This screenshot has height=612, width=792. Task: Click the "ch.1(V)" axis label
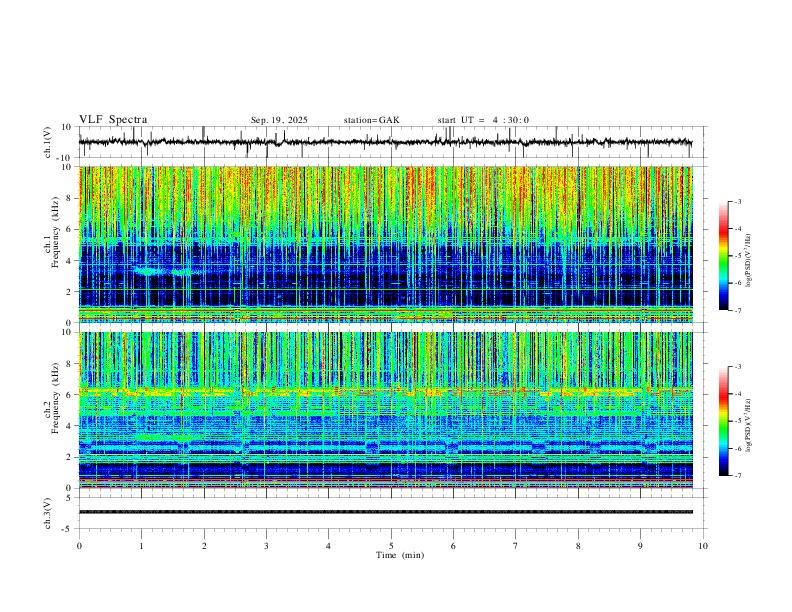tap(48, 142)
